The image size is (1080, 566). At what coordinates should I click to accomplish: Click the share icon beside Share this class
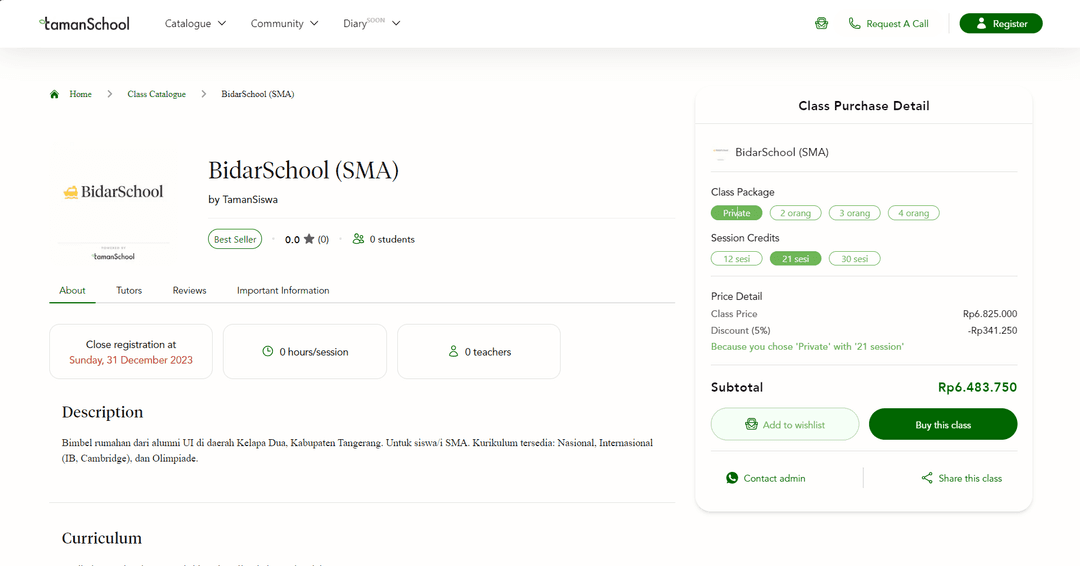click(927, 478)
